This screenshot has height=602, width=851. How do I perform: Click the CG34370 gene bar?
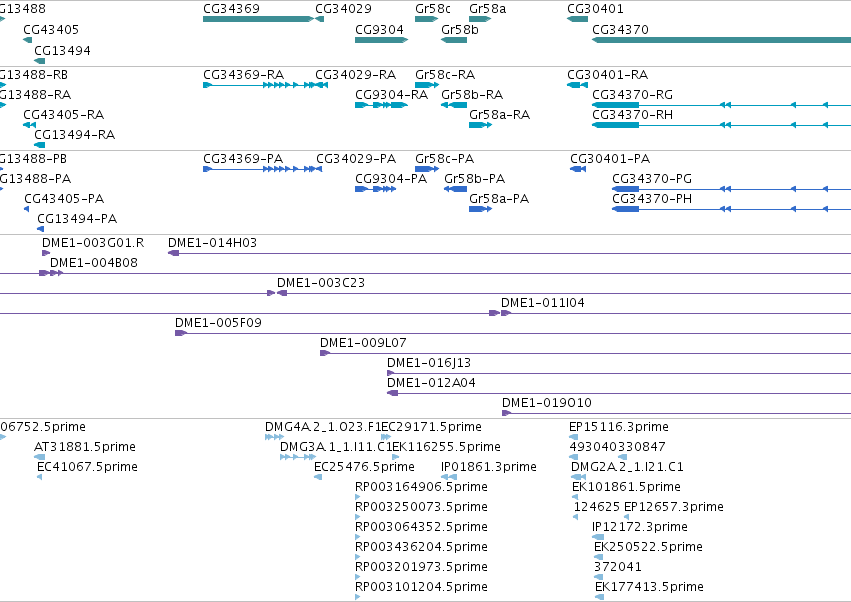[x=721, y=40]
